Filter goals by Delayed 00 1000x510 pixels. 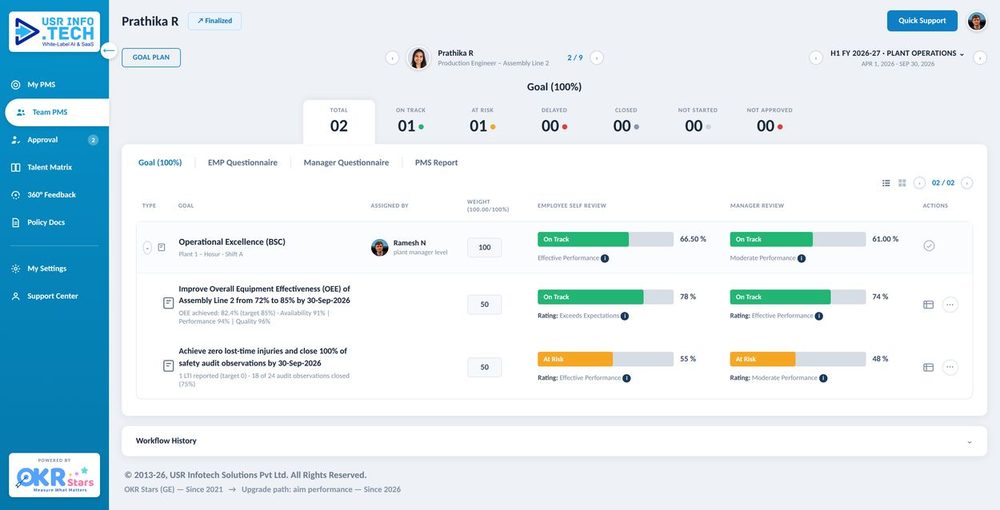click(554, 121)
